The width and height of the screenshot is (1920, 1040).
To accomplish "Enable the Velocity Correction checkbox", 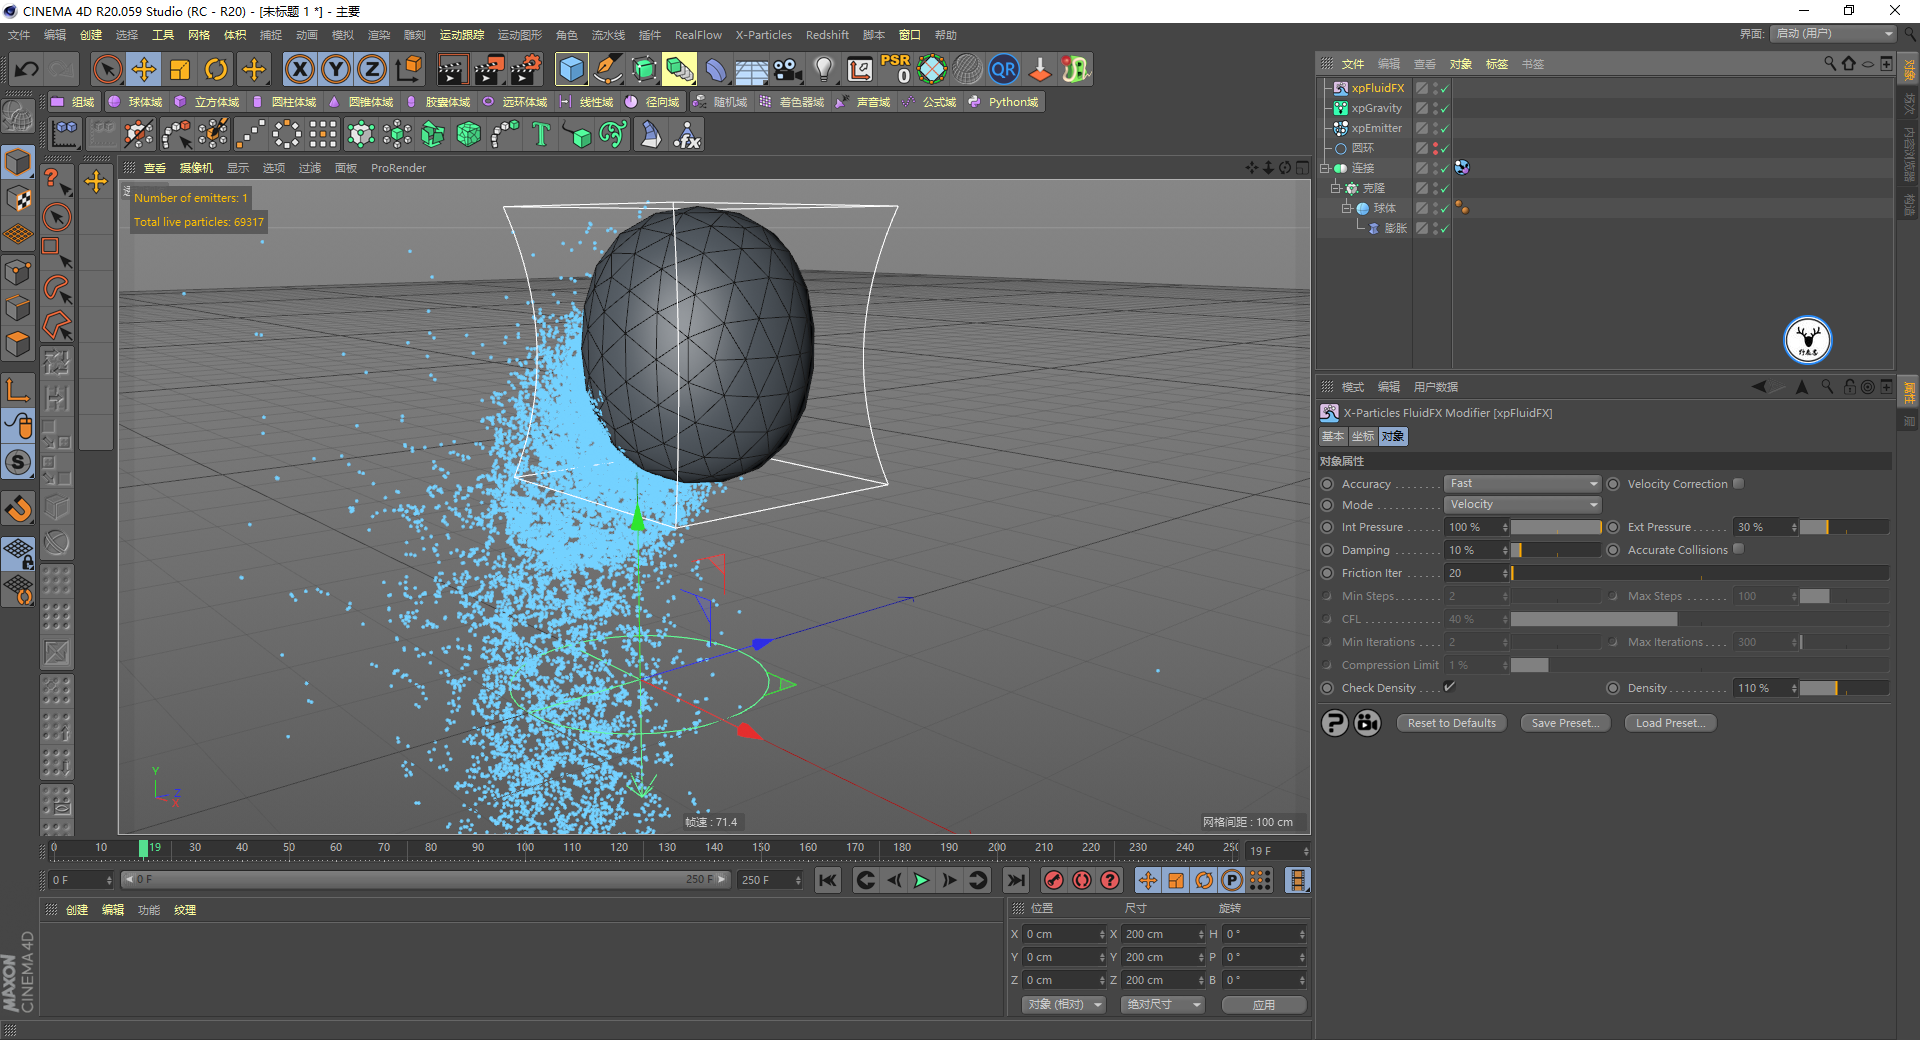I will (1738, 484).
